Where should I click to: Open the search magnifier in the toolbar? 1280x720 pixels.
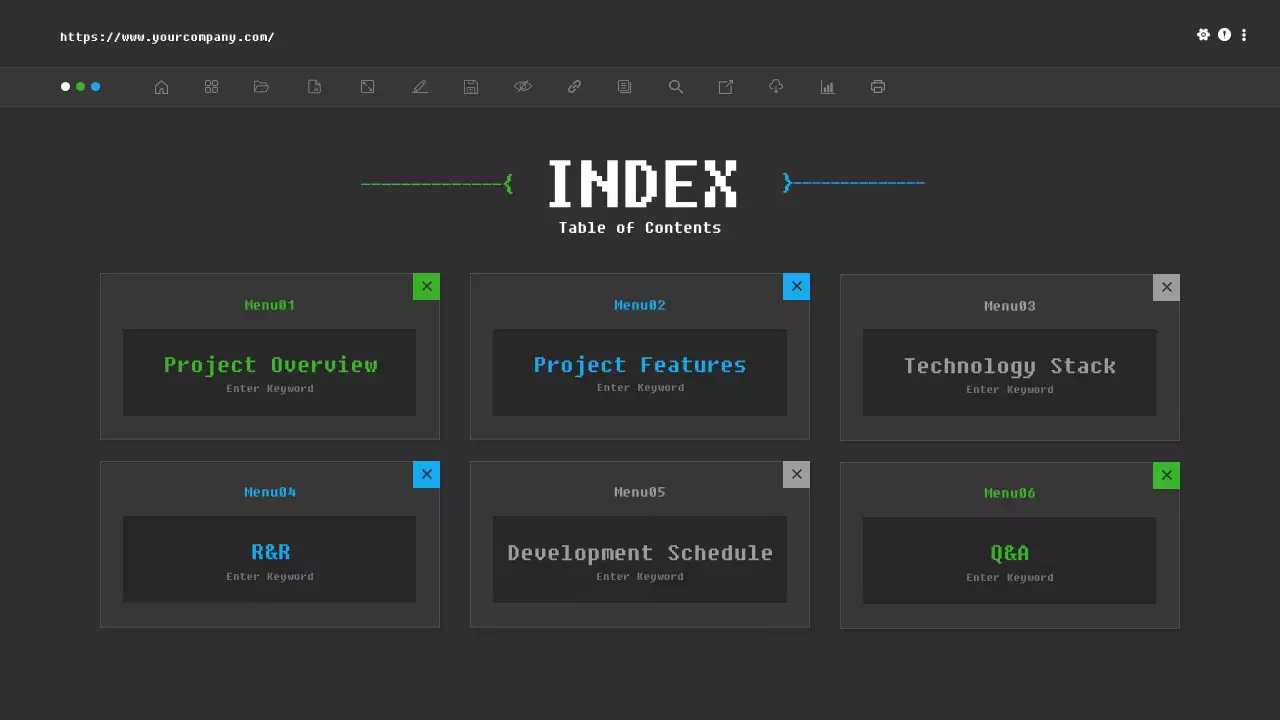point(675,87)
